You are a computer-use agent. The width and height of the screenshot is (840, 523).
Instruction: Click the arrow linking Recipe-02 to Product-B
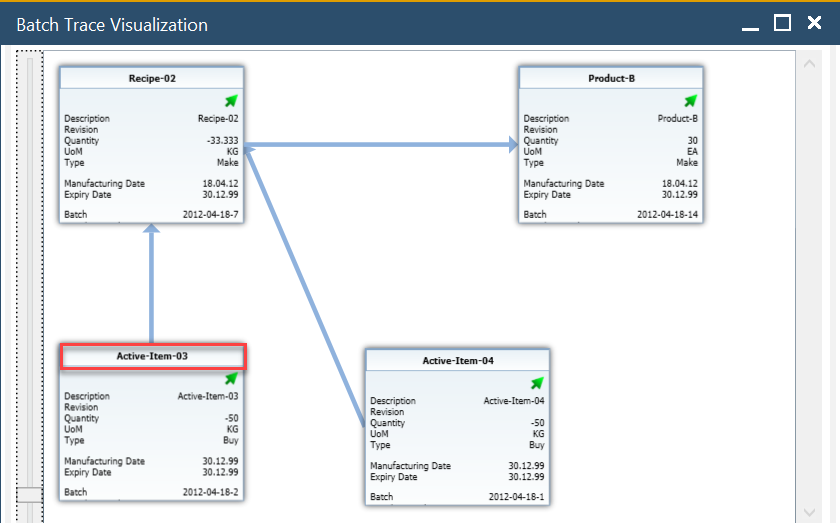coord(380,147)
